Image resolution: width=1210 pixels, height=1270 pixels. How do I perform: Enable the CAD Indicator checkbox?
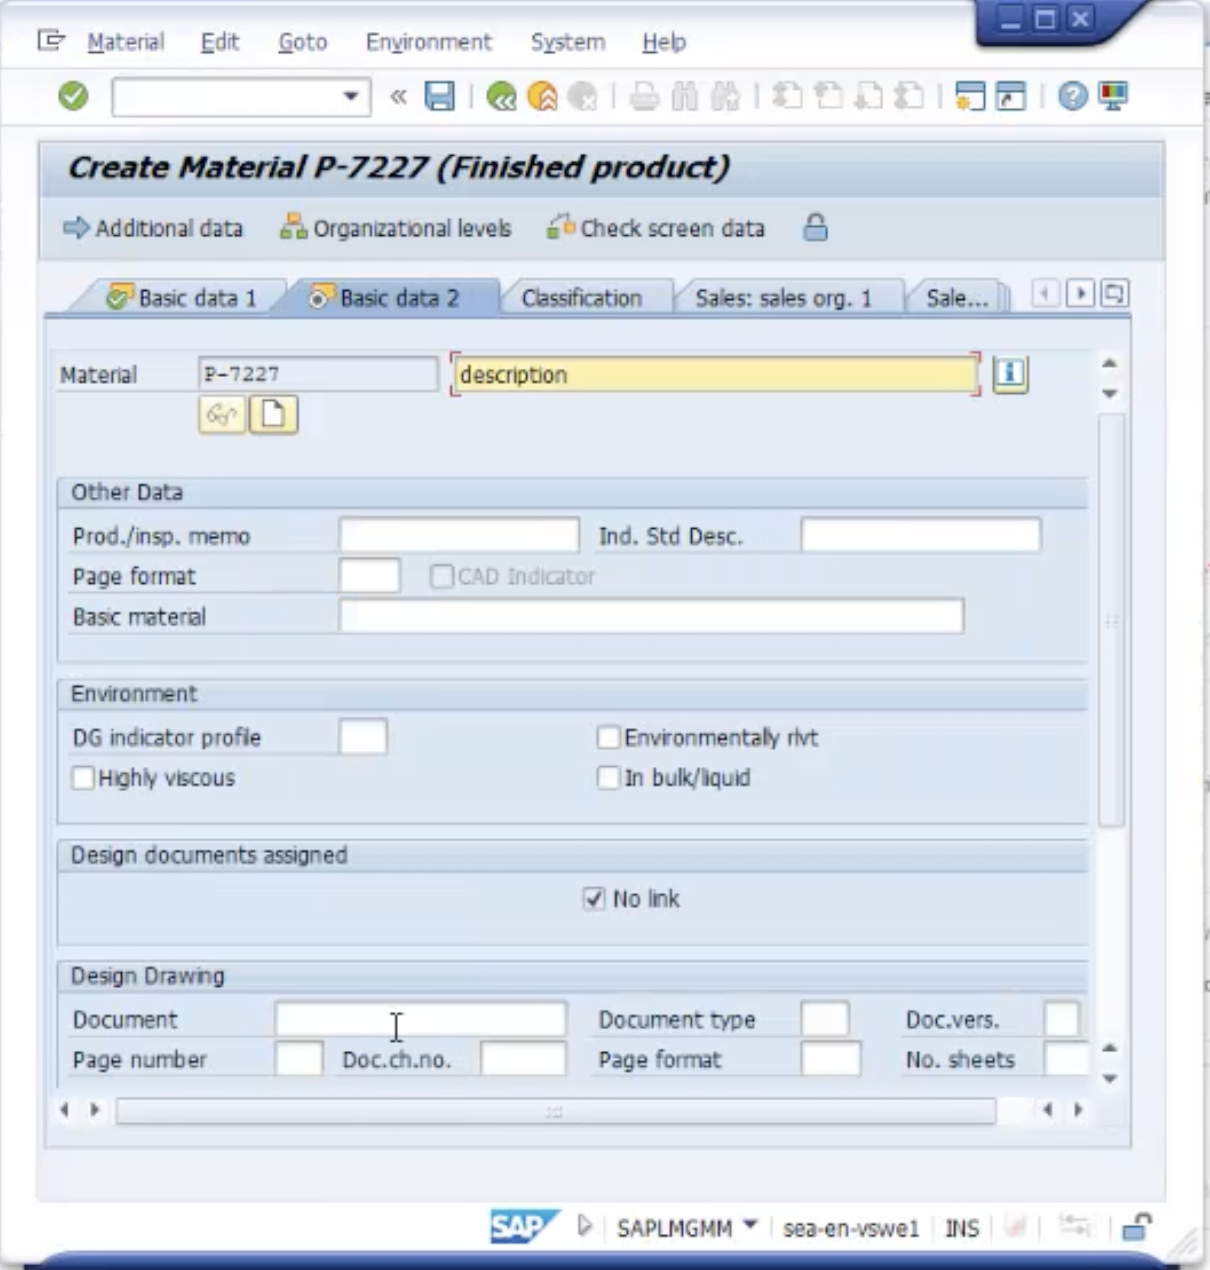(x=443, y=576)
